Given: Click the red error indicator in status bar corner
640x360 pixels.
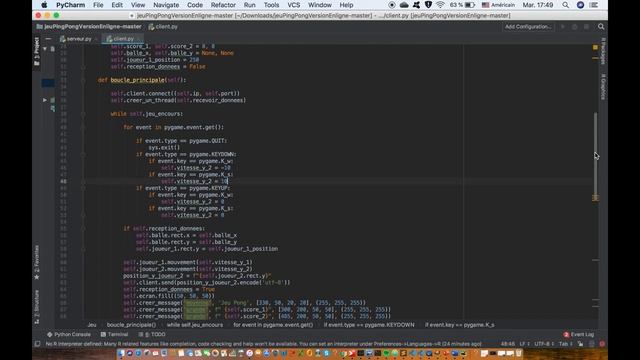Looking at the screenshot, I should [x=602, y=344].
